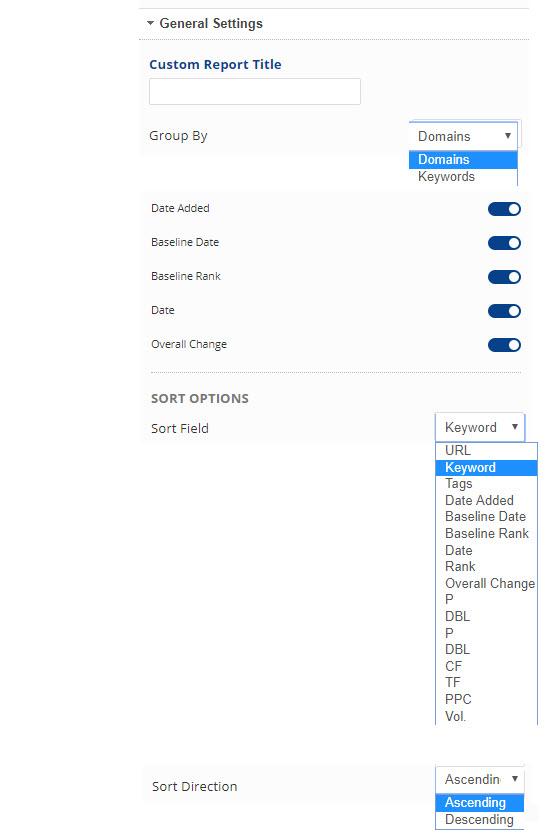This screenshot has height=837, width=552.
Task: Select Baseline Rank sort option
Action: [486, 533]
